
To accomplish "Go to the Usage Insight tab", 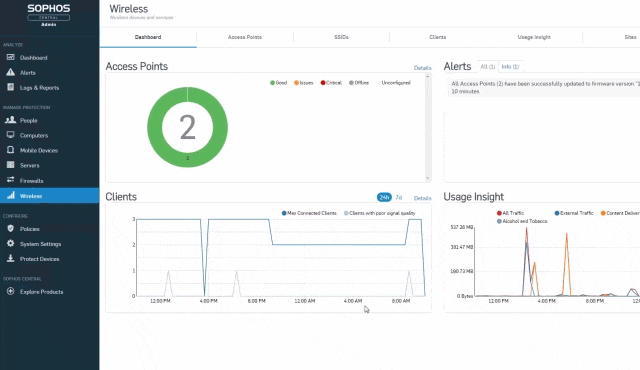I will (534, 37).
